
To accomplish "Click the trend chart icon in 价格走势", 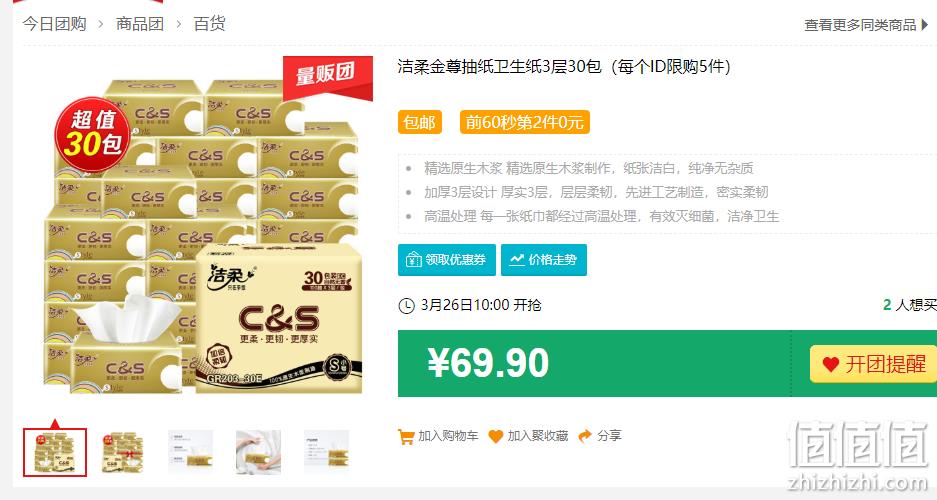I will (516, 260).
